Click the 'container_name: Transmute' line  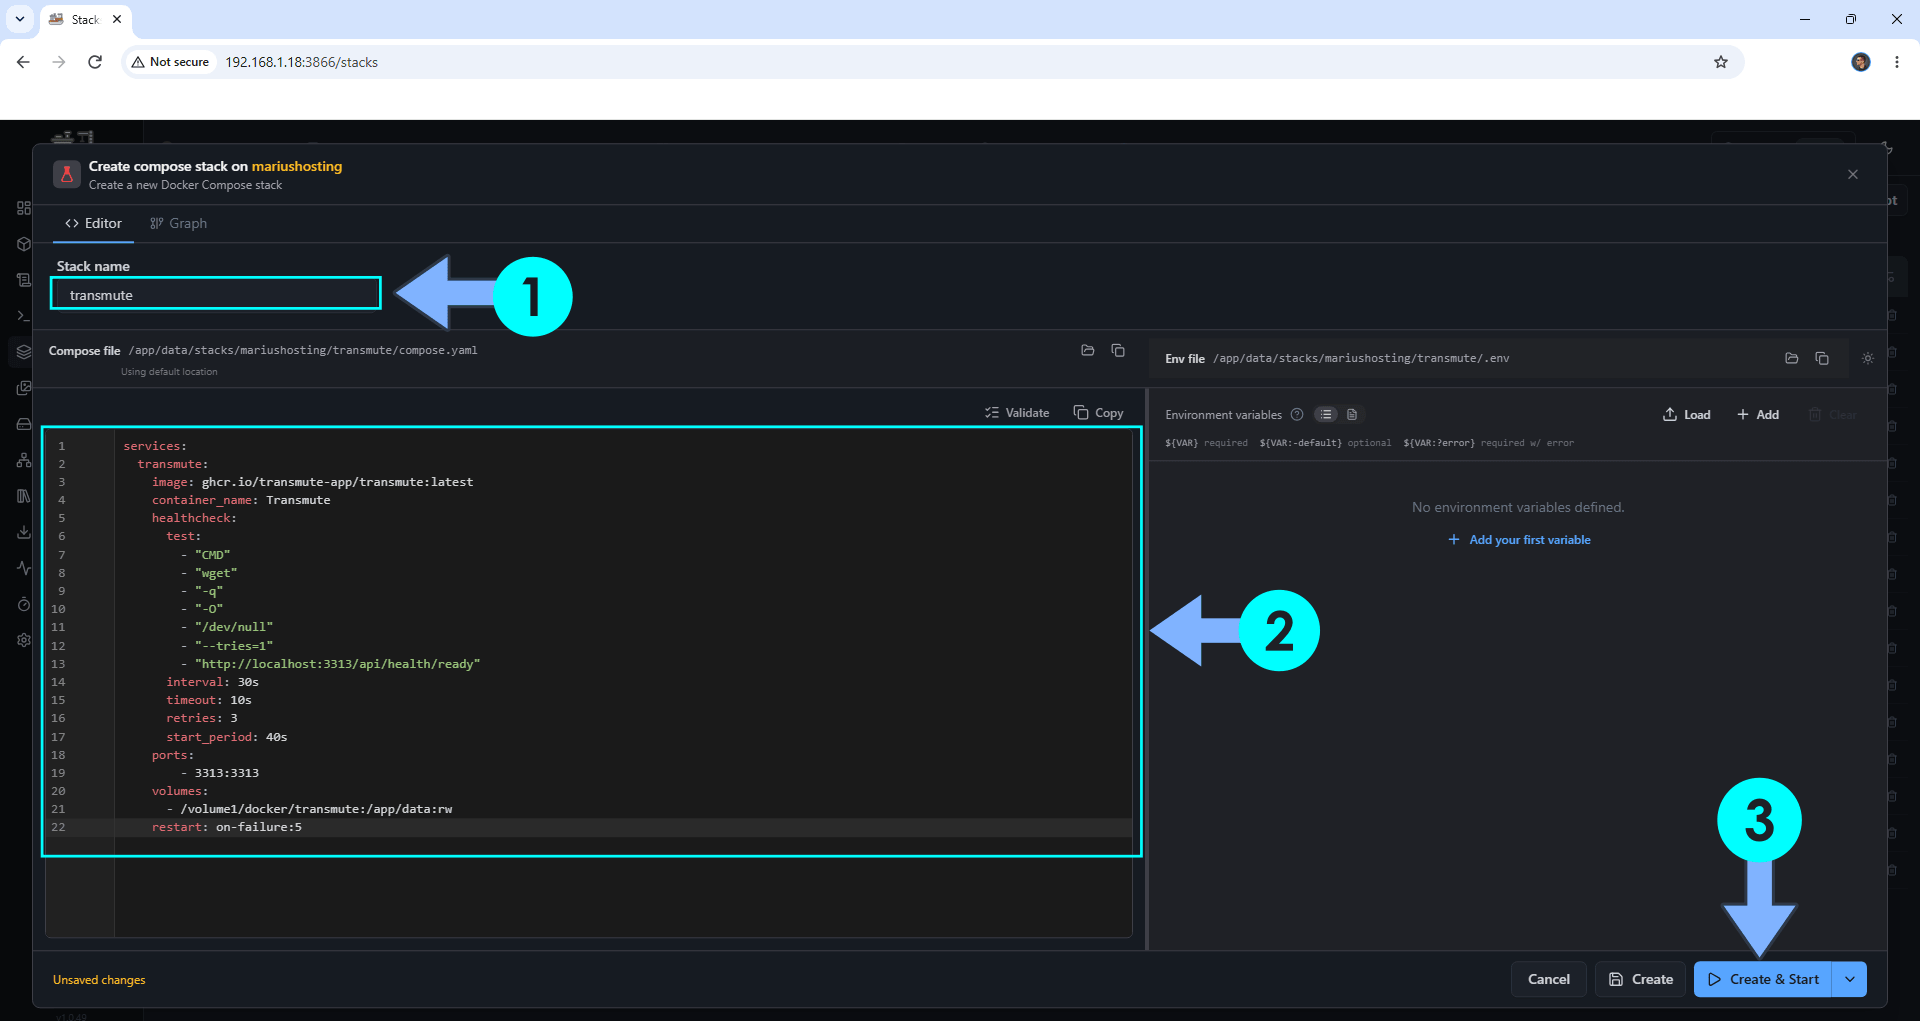click(240, 500)
